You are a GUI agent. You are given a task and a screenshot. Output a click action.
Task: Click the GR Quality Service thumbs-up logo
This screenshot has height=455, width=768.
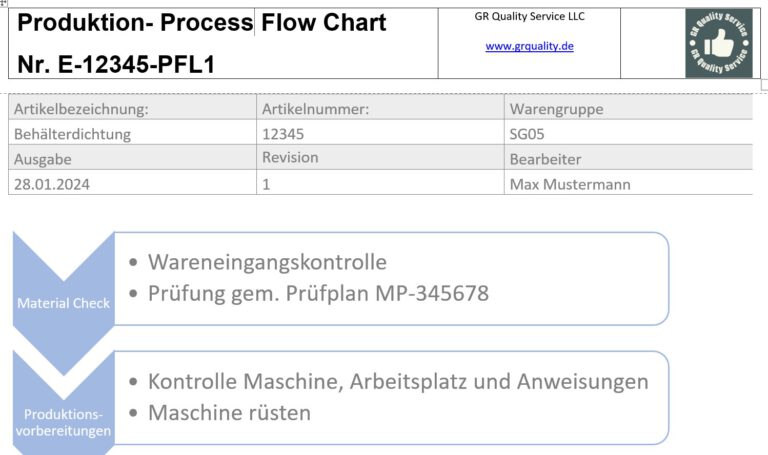[719, 43]
